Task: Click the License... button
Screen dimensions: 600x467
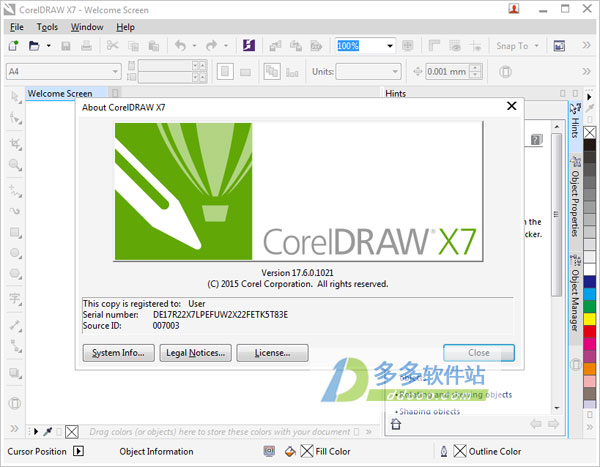Action: (272, 353)
